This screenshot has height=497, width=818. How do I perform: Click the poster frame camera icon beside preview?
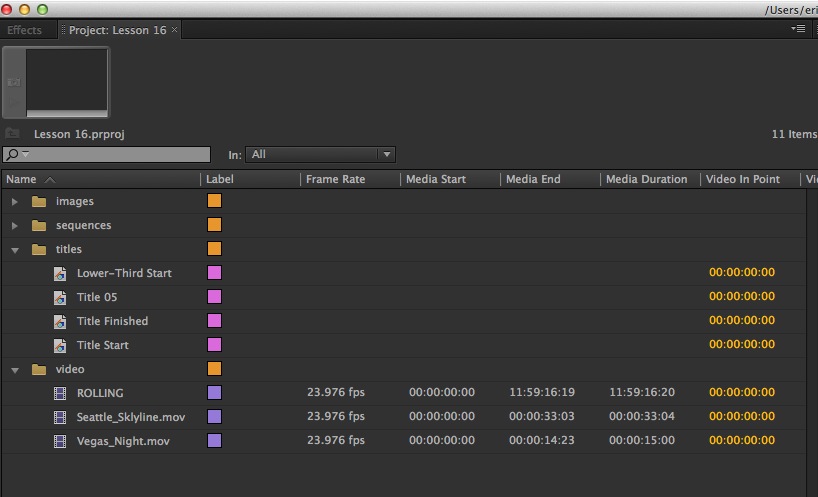(x=14, y=82)
